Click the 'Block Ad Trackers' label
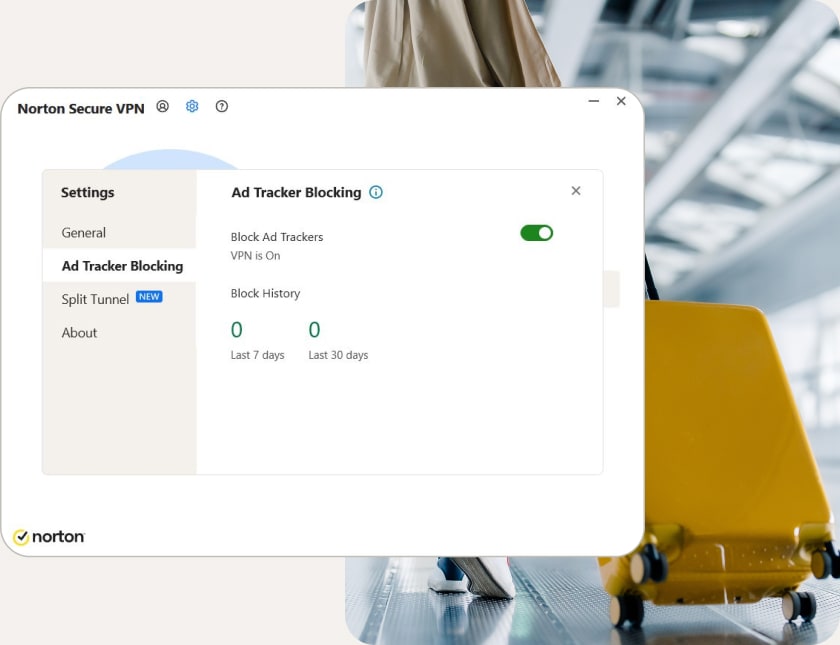Screen dimensions: 840x645 pos(277,237)
